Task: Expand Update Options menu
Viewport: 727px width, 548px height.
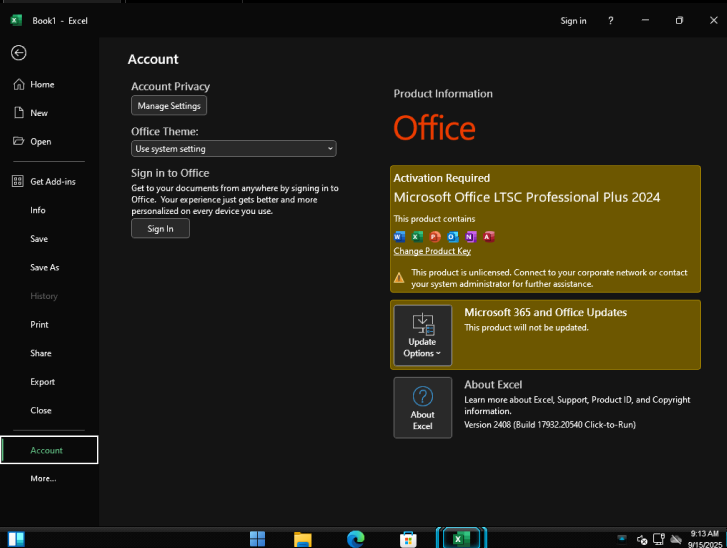Action: coord(422,335)
